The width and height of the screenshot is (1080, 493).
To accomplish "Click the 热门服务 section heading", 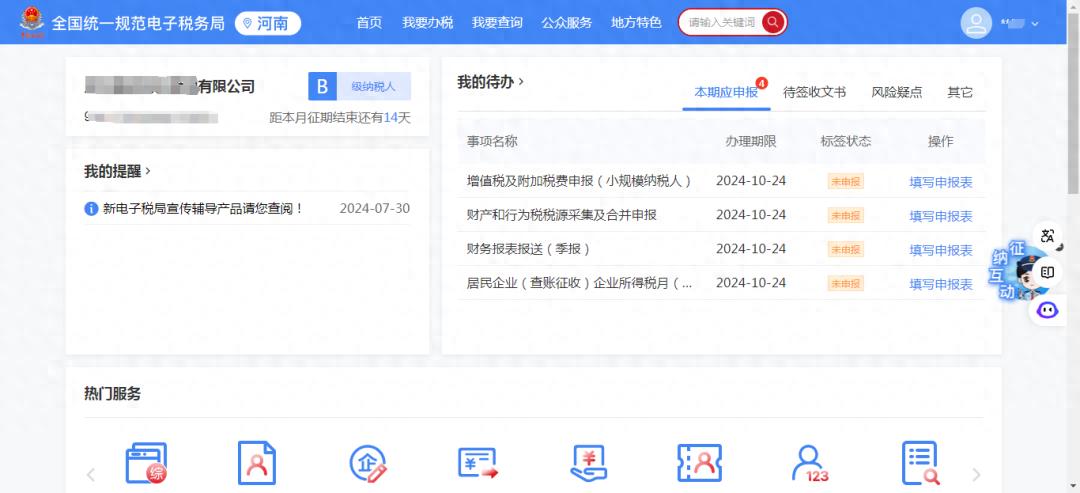I will click(112, 394).
